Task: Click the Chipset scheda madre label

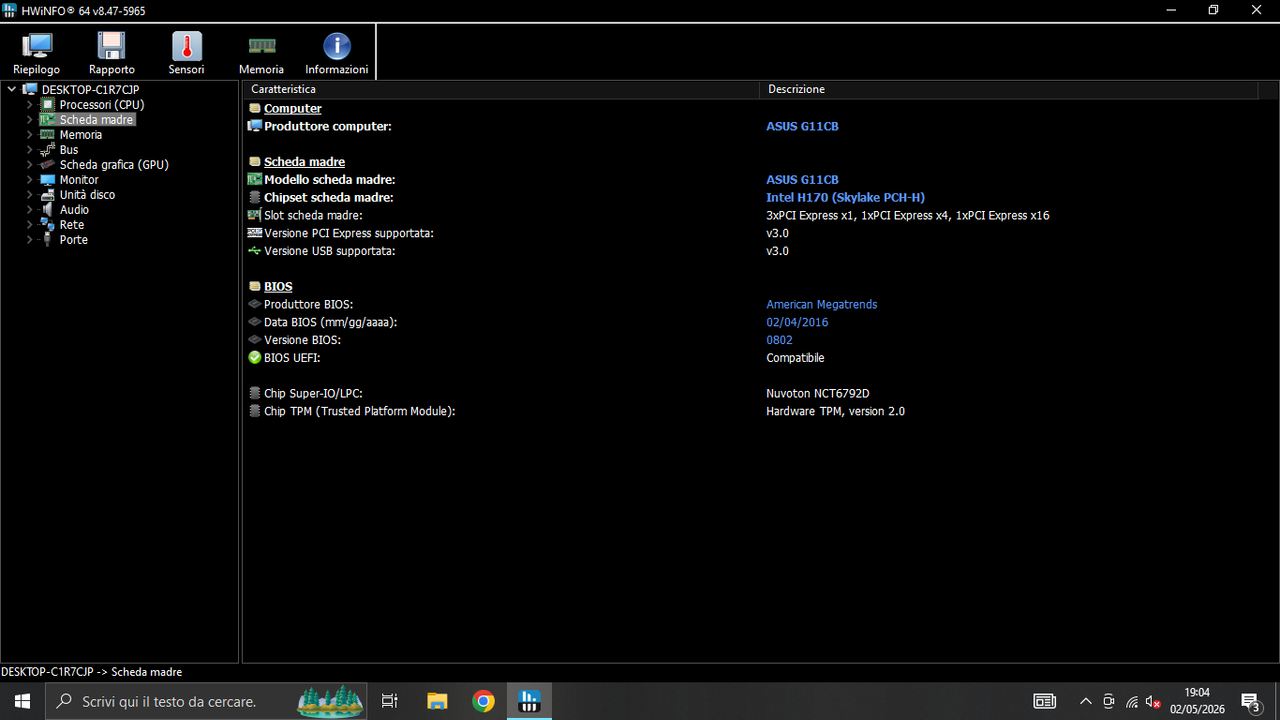Action: (329, 198)
